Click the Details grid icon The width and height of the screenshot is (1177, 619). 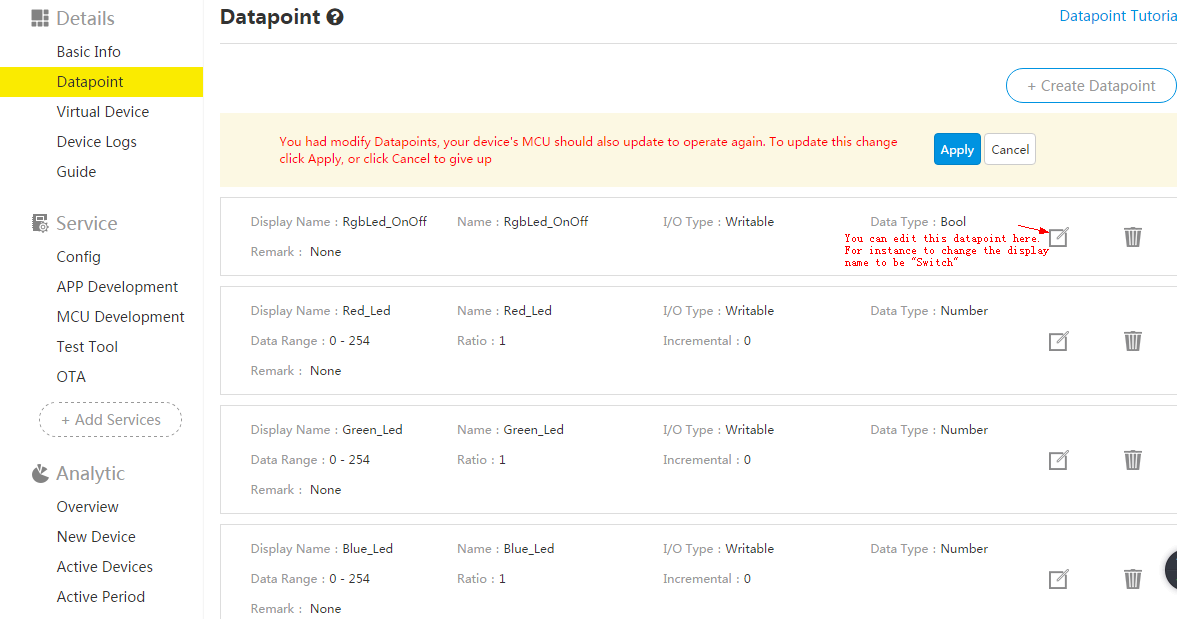39,17
